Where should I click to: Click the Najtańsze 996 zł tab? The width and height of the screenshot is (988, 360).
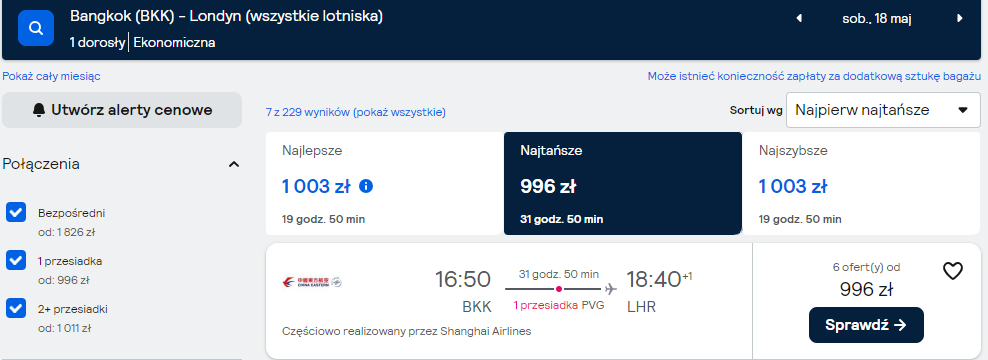pos(623,183)
